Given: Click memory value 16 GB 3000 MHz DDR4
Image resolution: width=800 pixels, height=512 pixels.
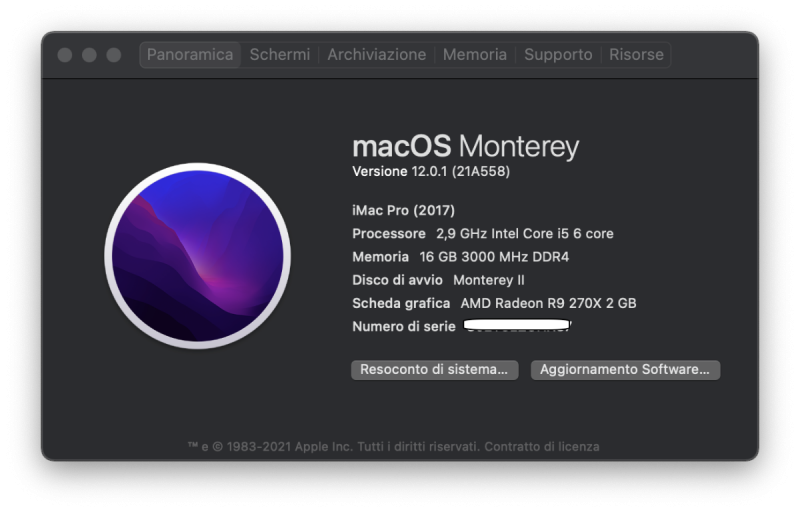Looking at the screenshot, I should [494, 257].
